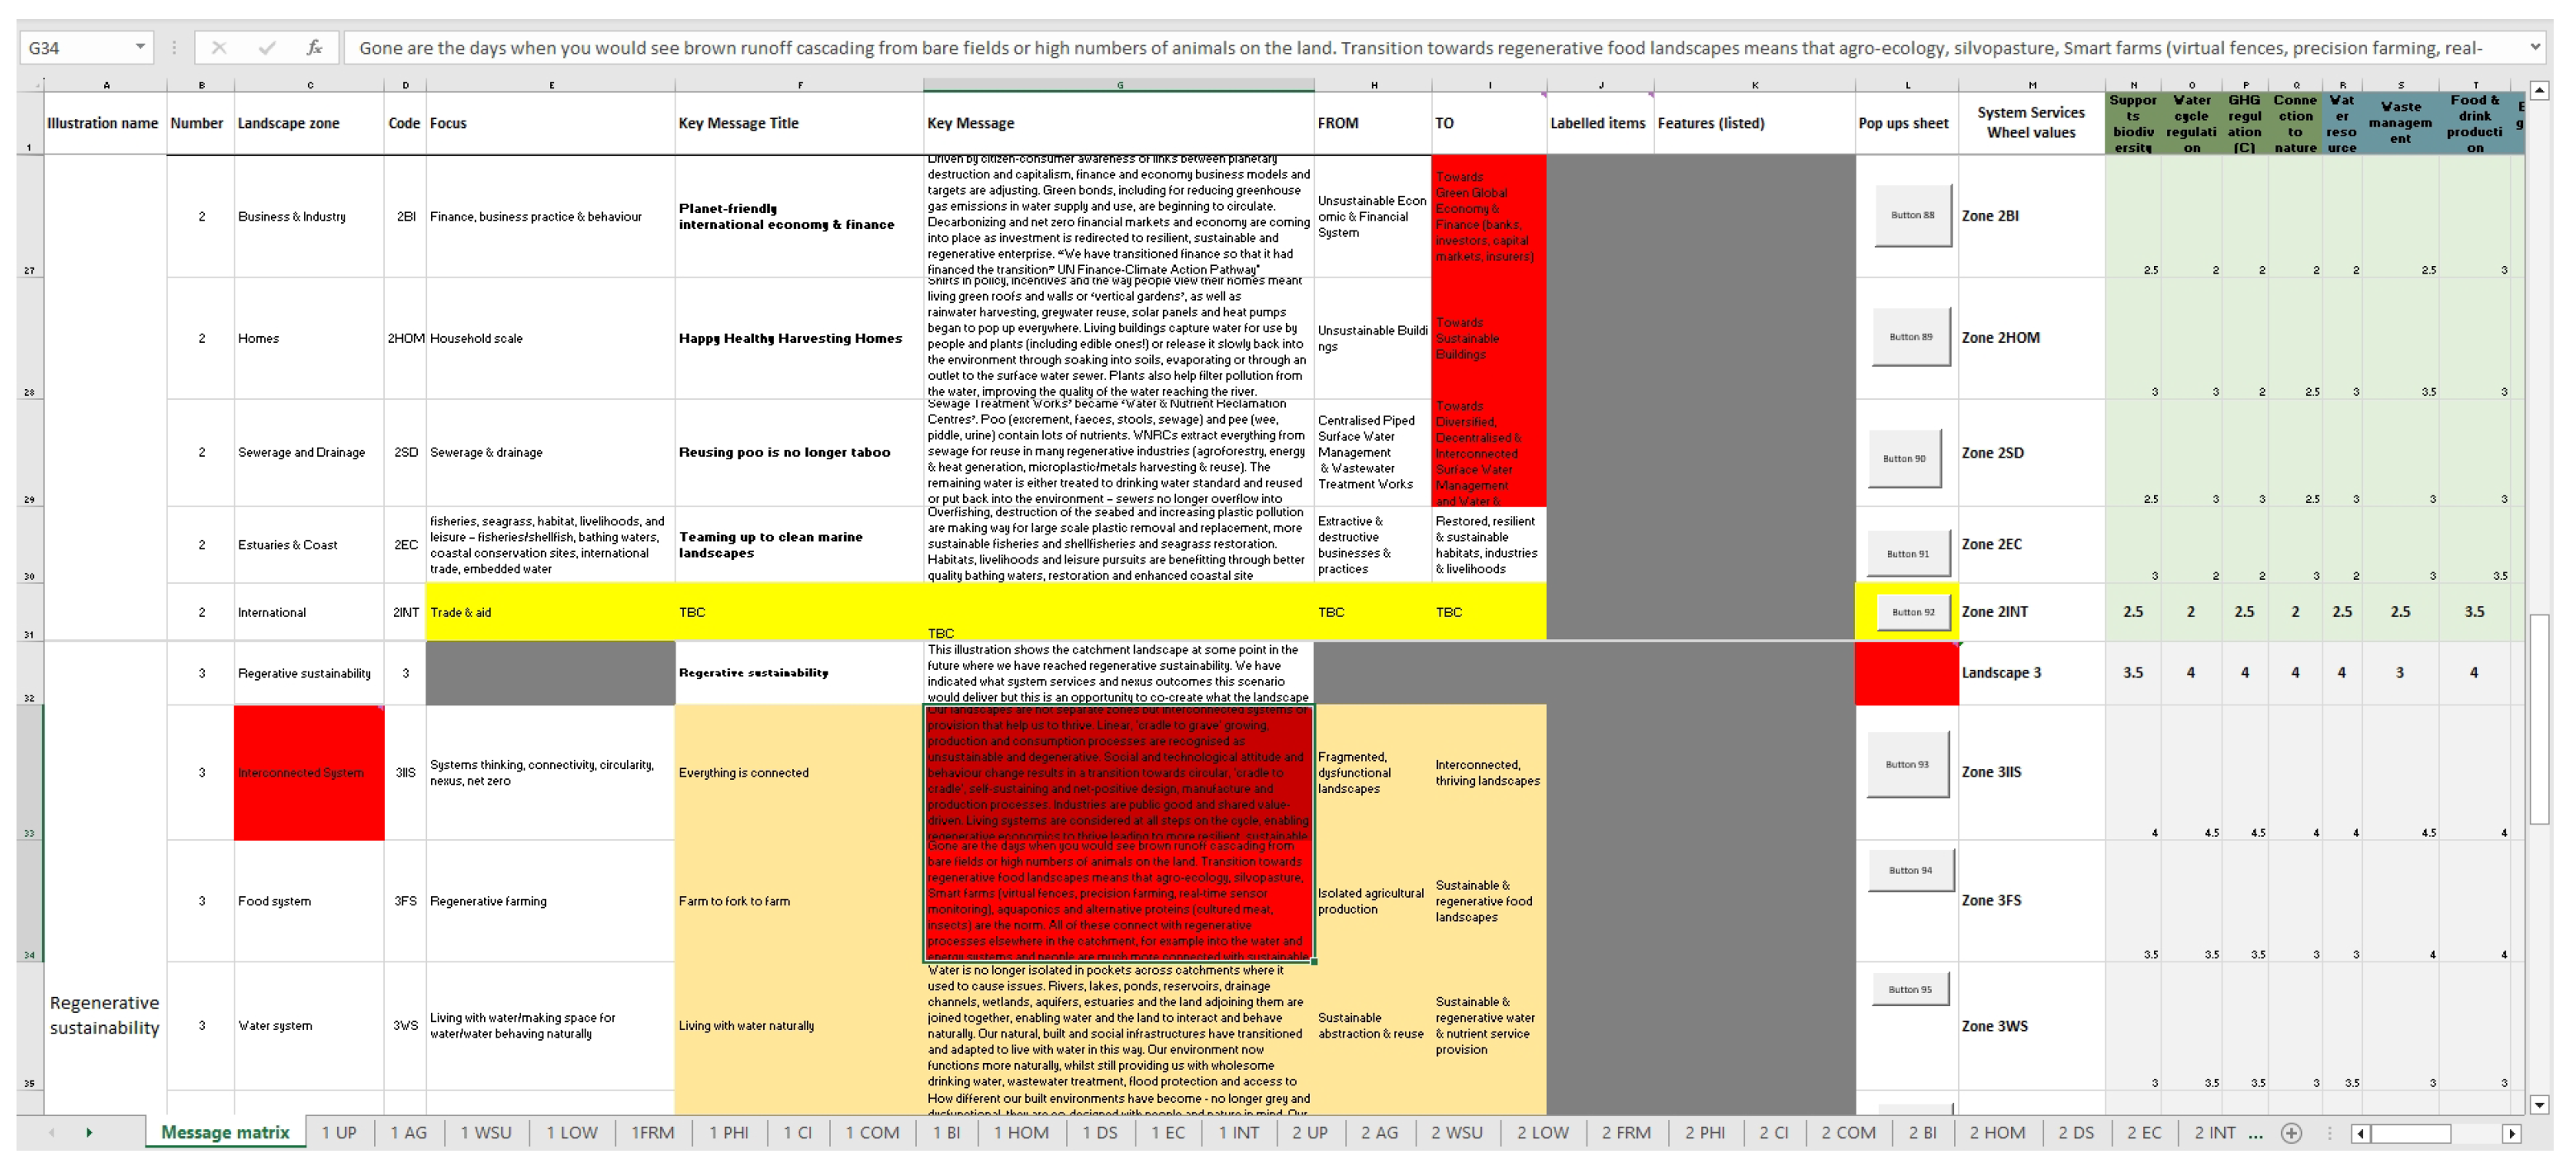Click the Enter checkmark icon
Viewport: 2576px width, 1173px height.
[x=266, y=47]
